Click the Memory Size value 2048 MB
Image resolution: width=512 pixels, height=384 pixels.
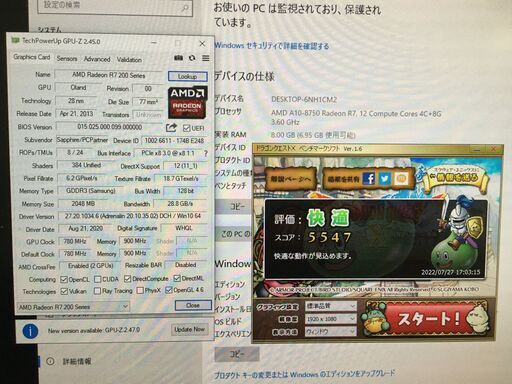click(x=83, y=203)
